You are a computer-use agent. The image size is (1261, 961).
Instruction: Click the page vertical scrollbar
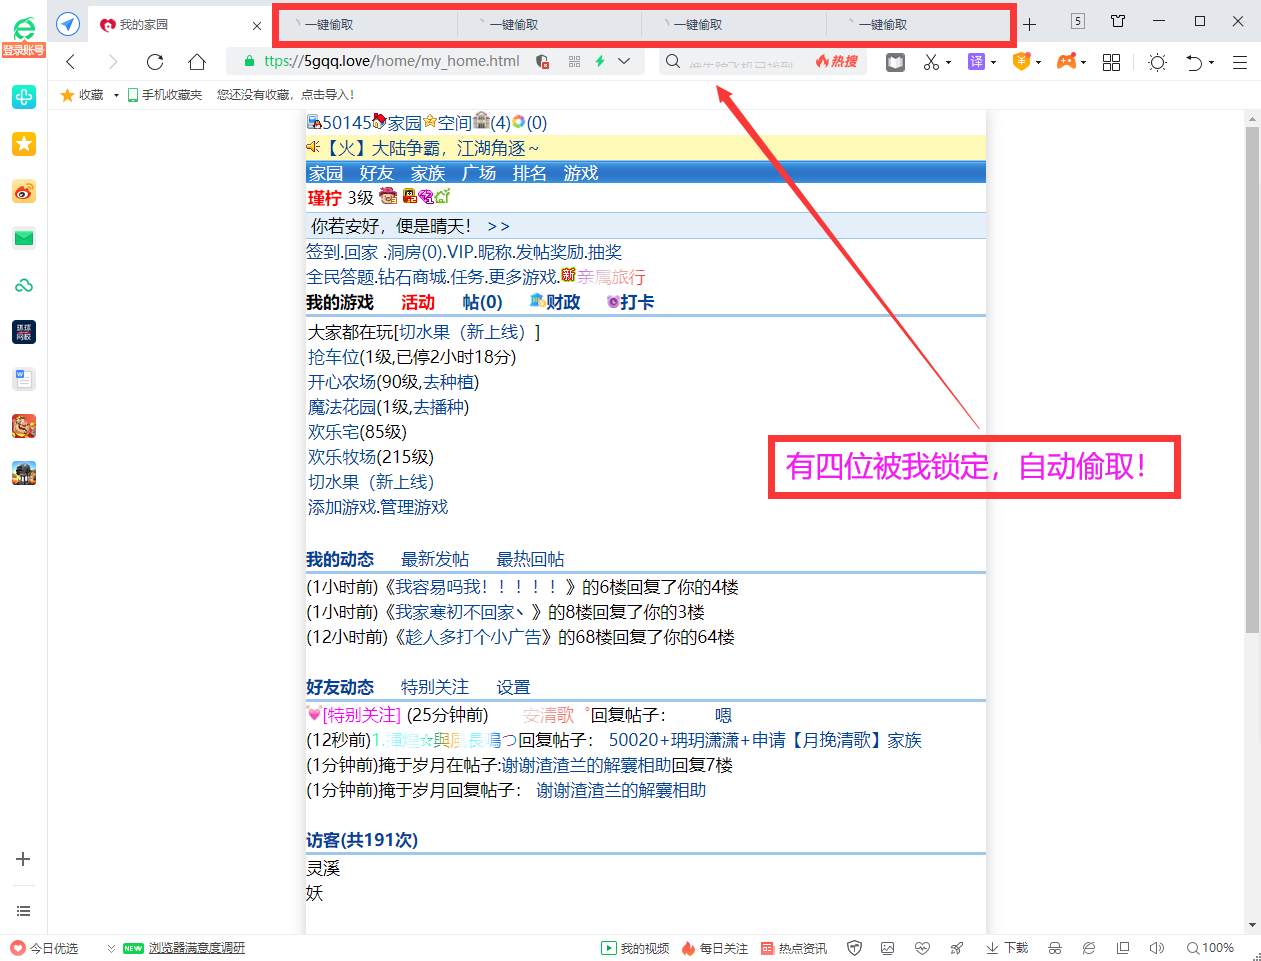(1252, 379)
